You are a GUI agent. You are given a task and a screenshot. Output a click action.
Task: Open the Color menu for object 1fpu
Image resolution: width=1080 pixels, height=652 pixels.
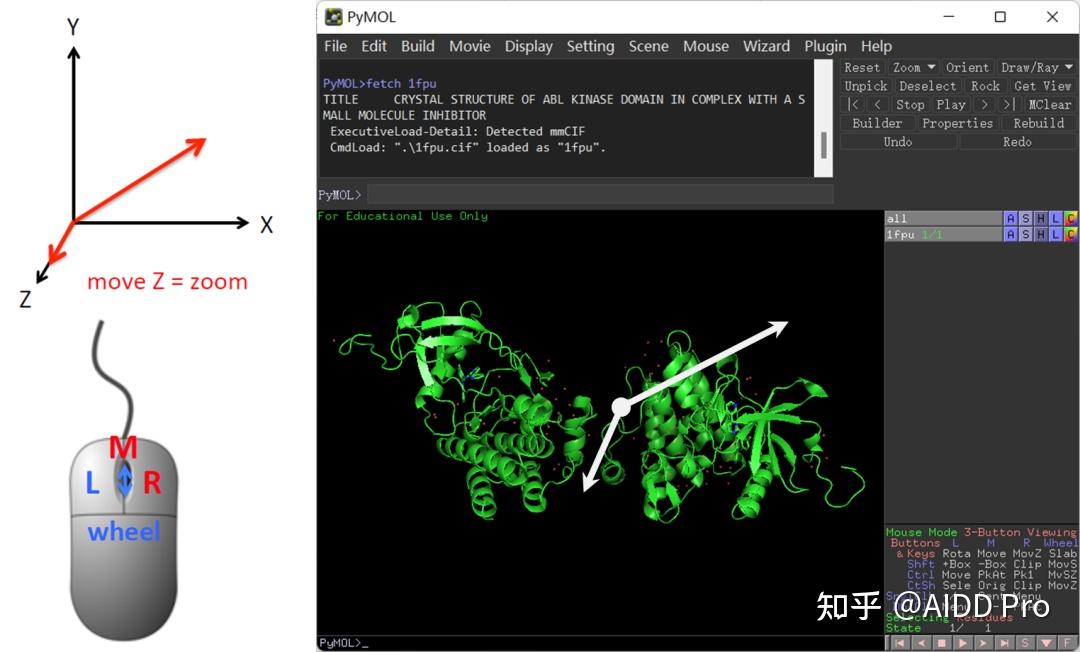tap(1071, 234)
